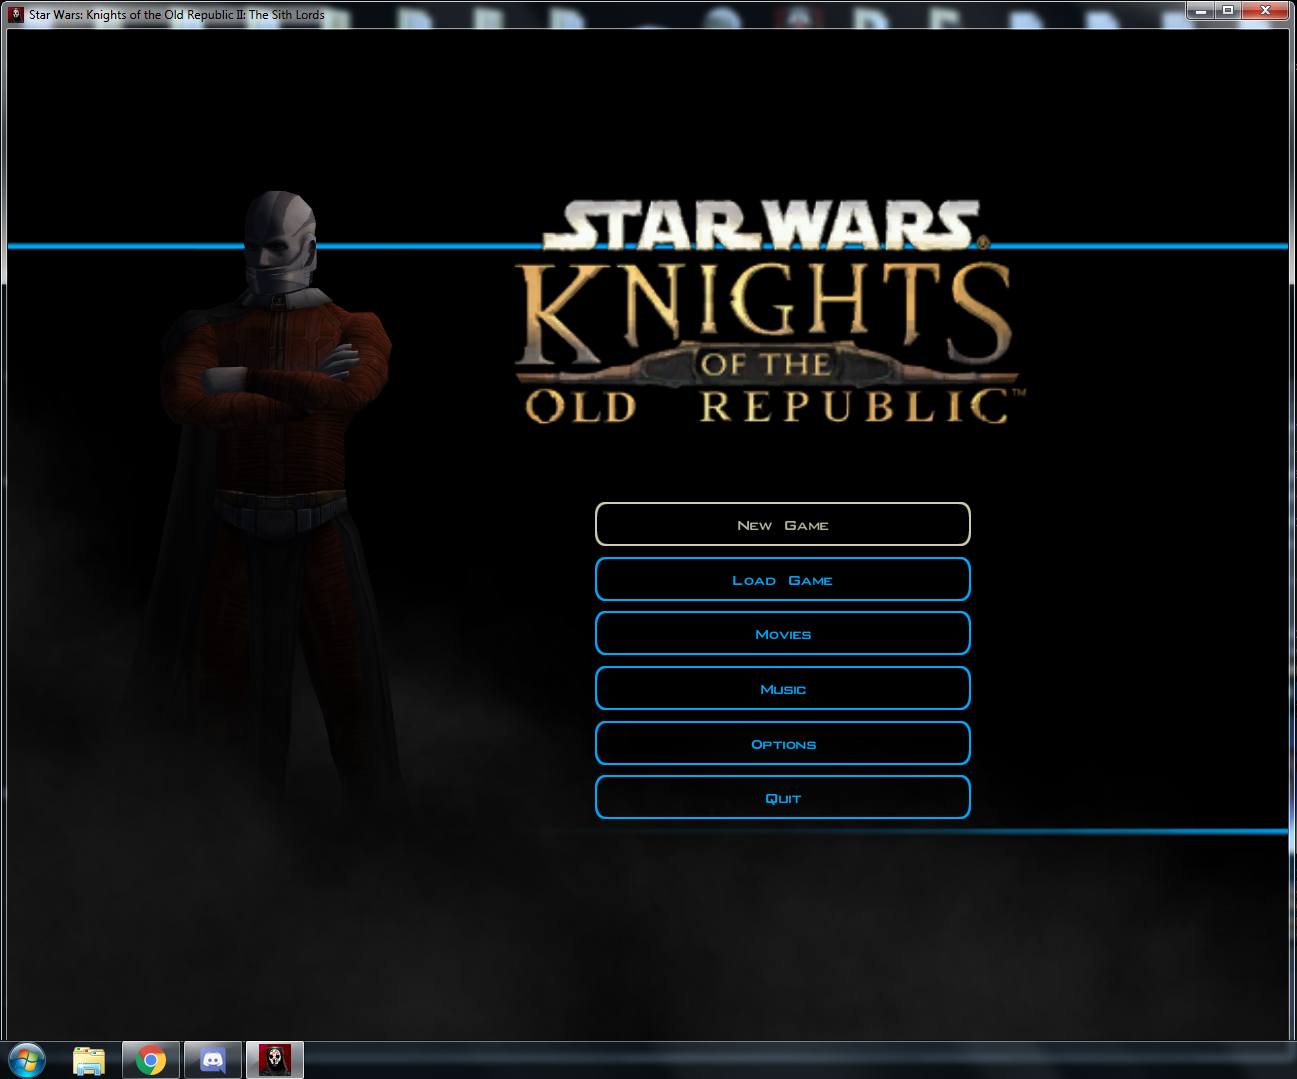The height and width of the screenshot is (1079, 1297).
Task: Close the game window with X
Action: point(1265,10)
